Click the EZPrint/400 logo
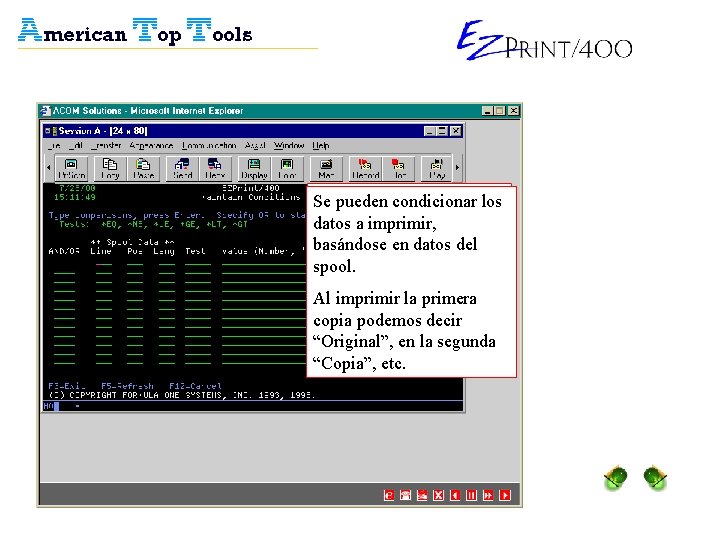Viewport: 720px width, 540px height. click(545, 40)
